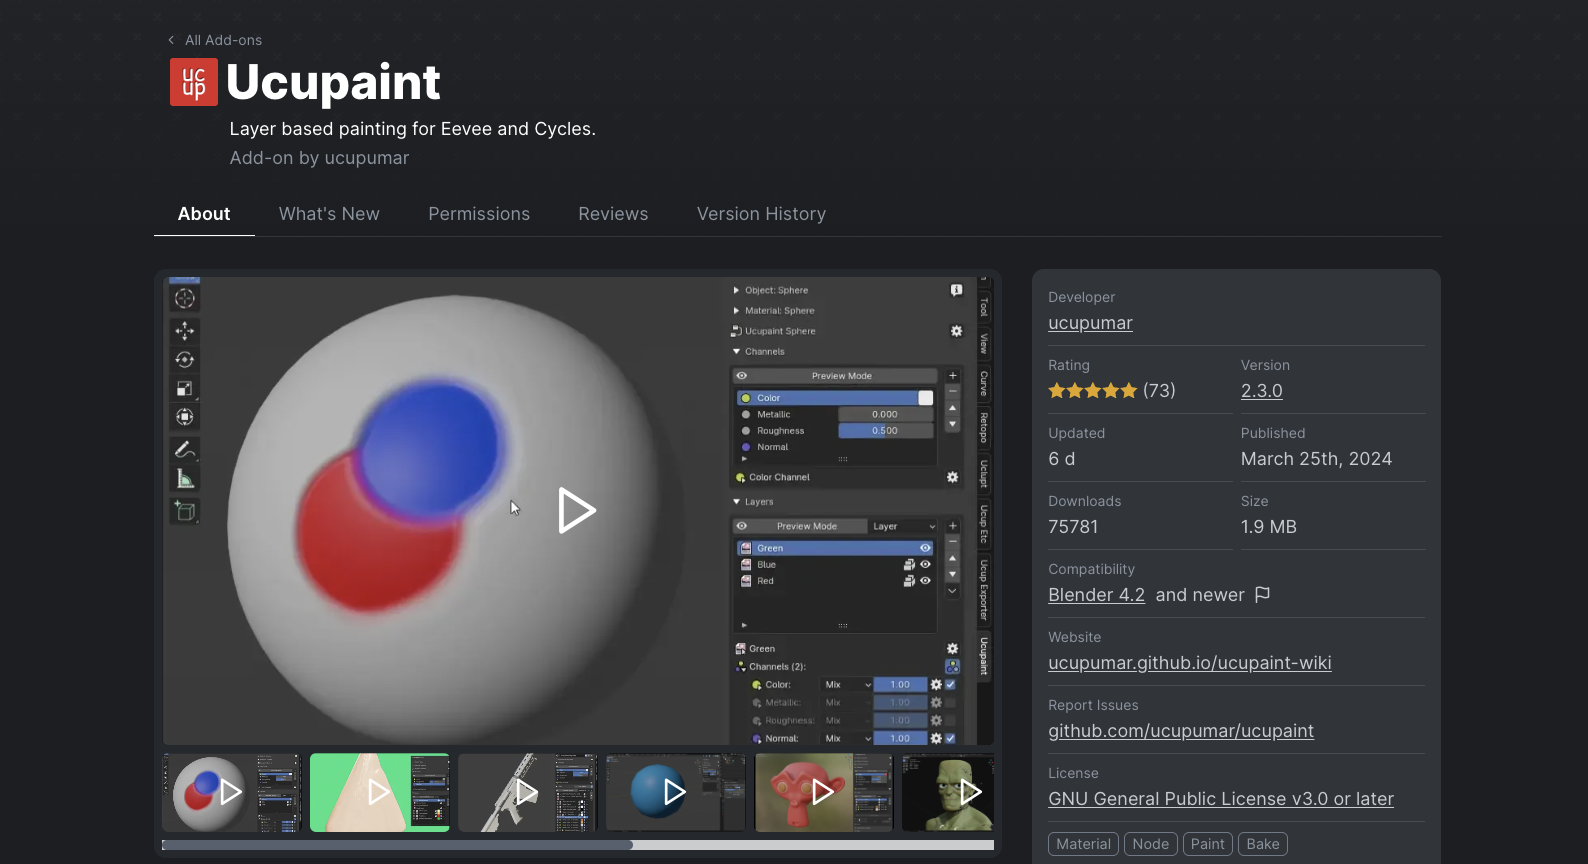Go back to All Add-ons
1588x864 pixels.
click(x=214, y=40)
